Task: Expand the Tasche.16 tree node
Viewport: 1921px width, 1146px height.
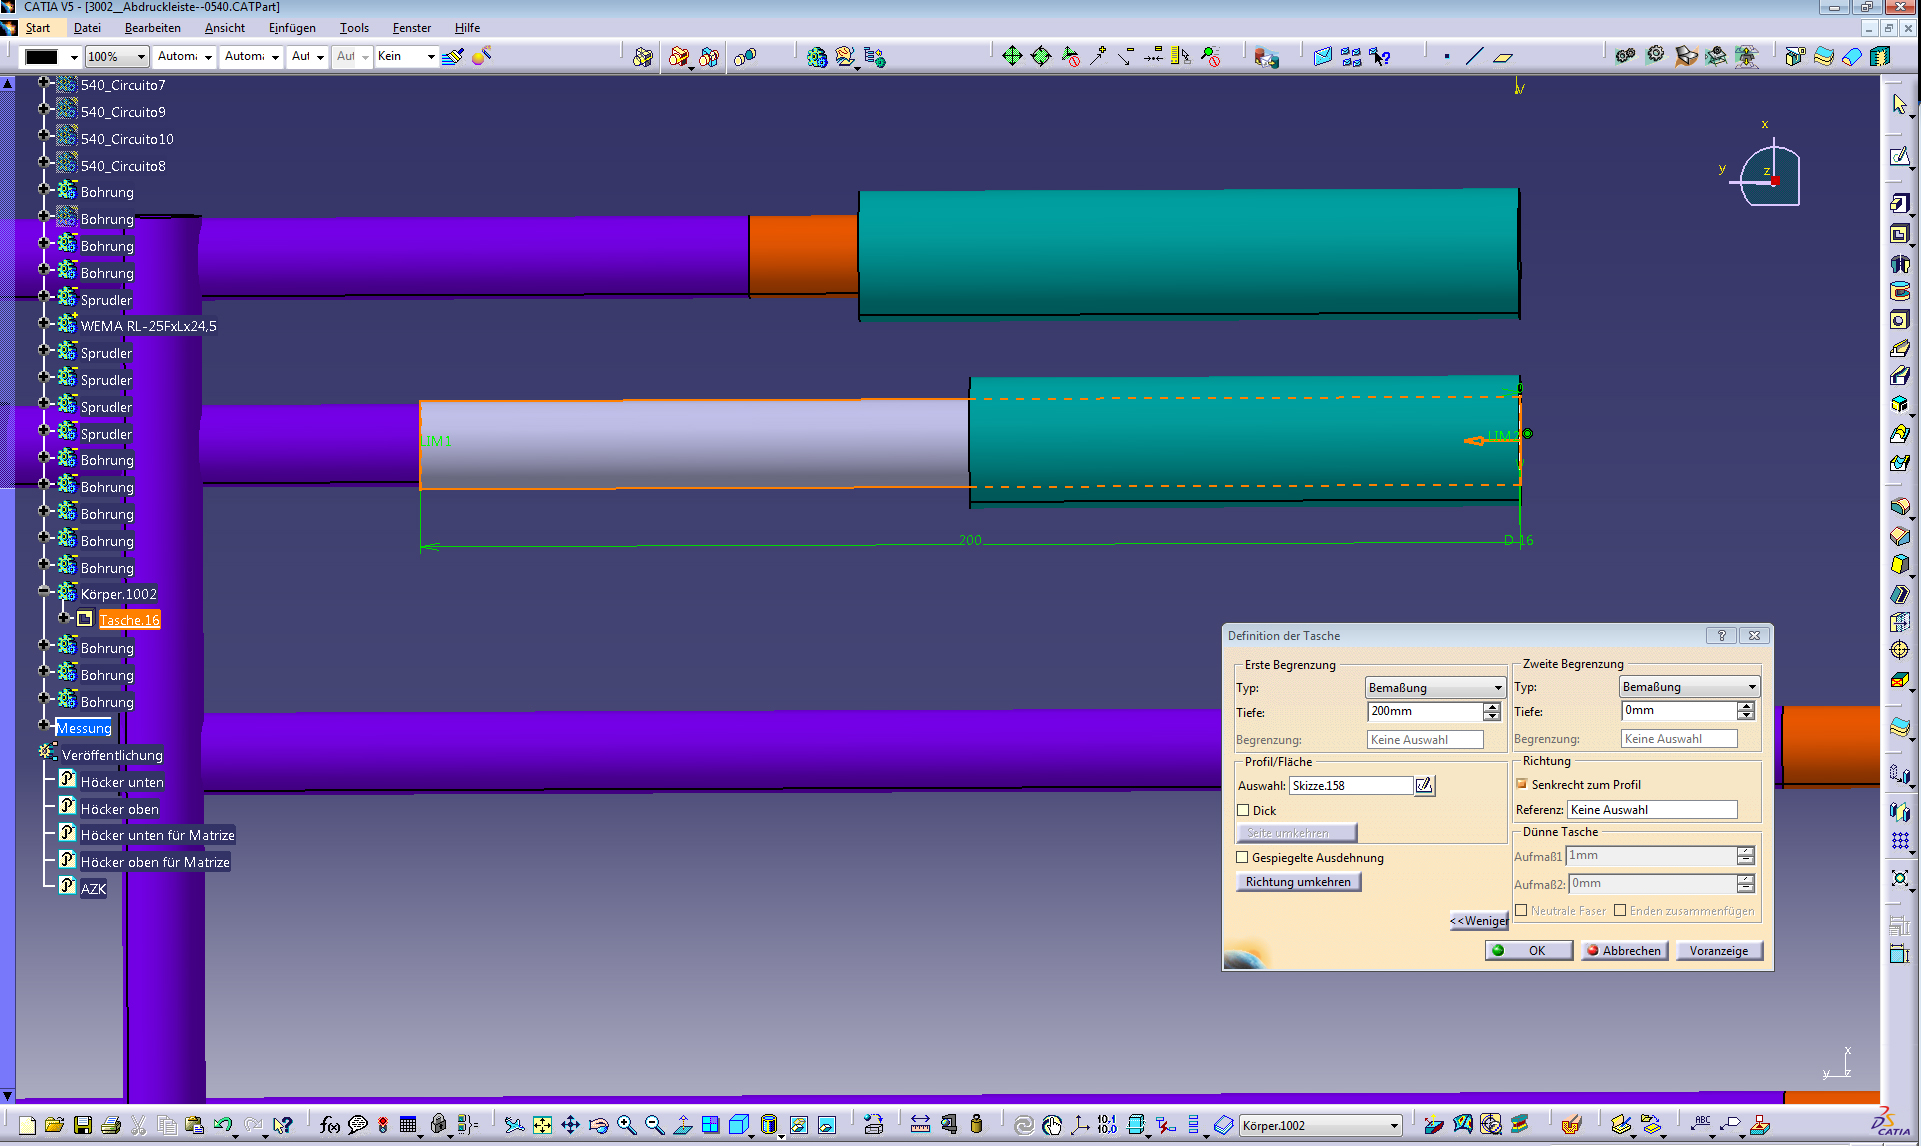Action: click(x=64, y=618)
